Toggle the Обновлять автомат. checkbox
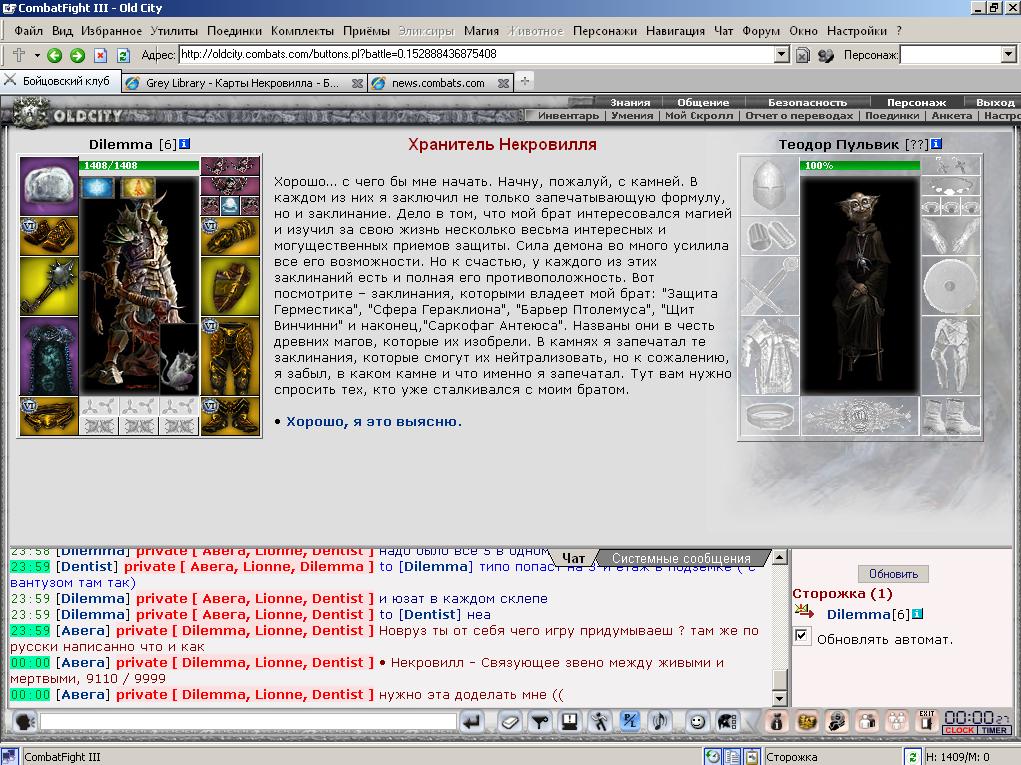 (802, 636)
